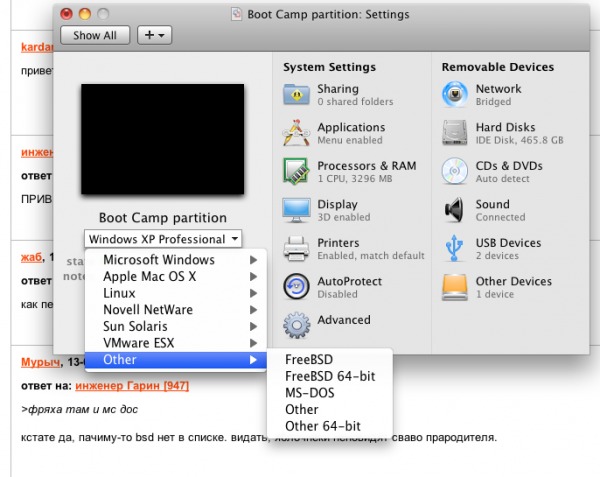Click the red close window button
Screen dimensions: 600x477
point(66,14)
